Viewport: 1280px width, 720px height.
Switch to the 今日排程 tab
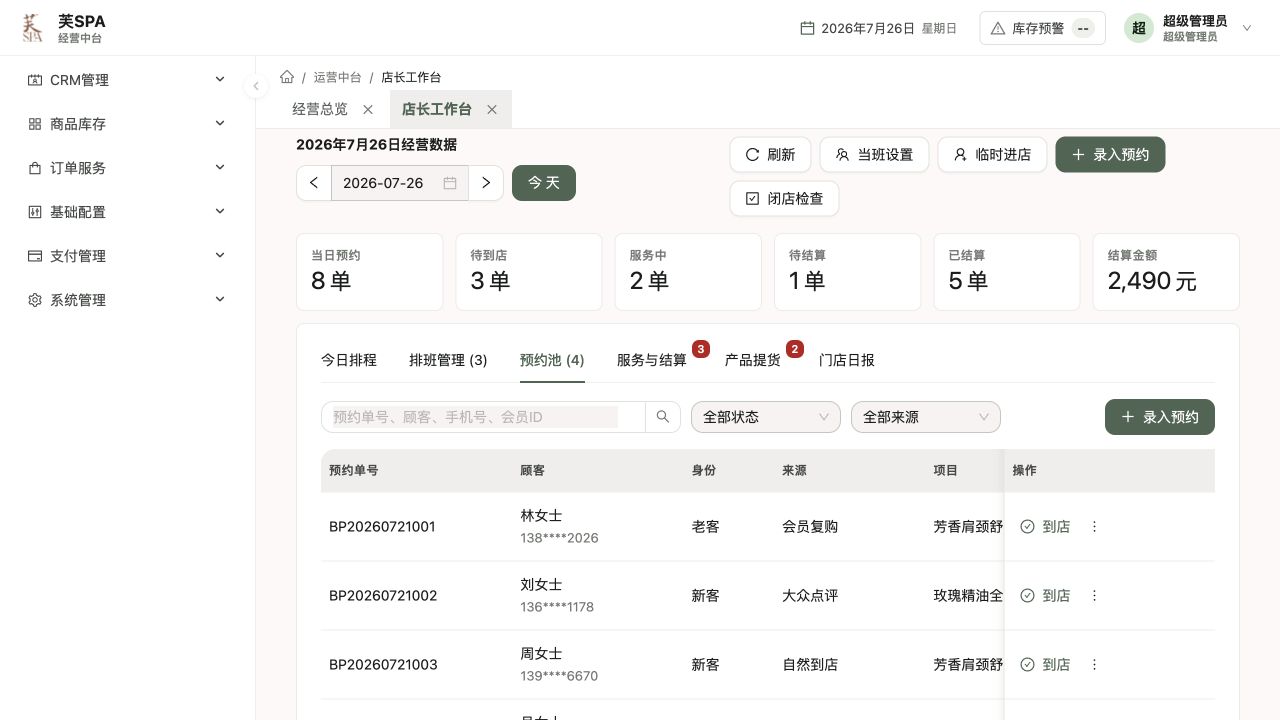[x=349, y=360]
